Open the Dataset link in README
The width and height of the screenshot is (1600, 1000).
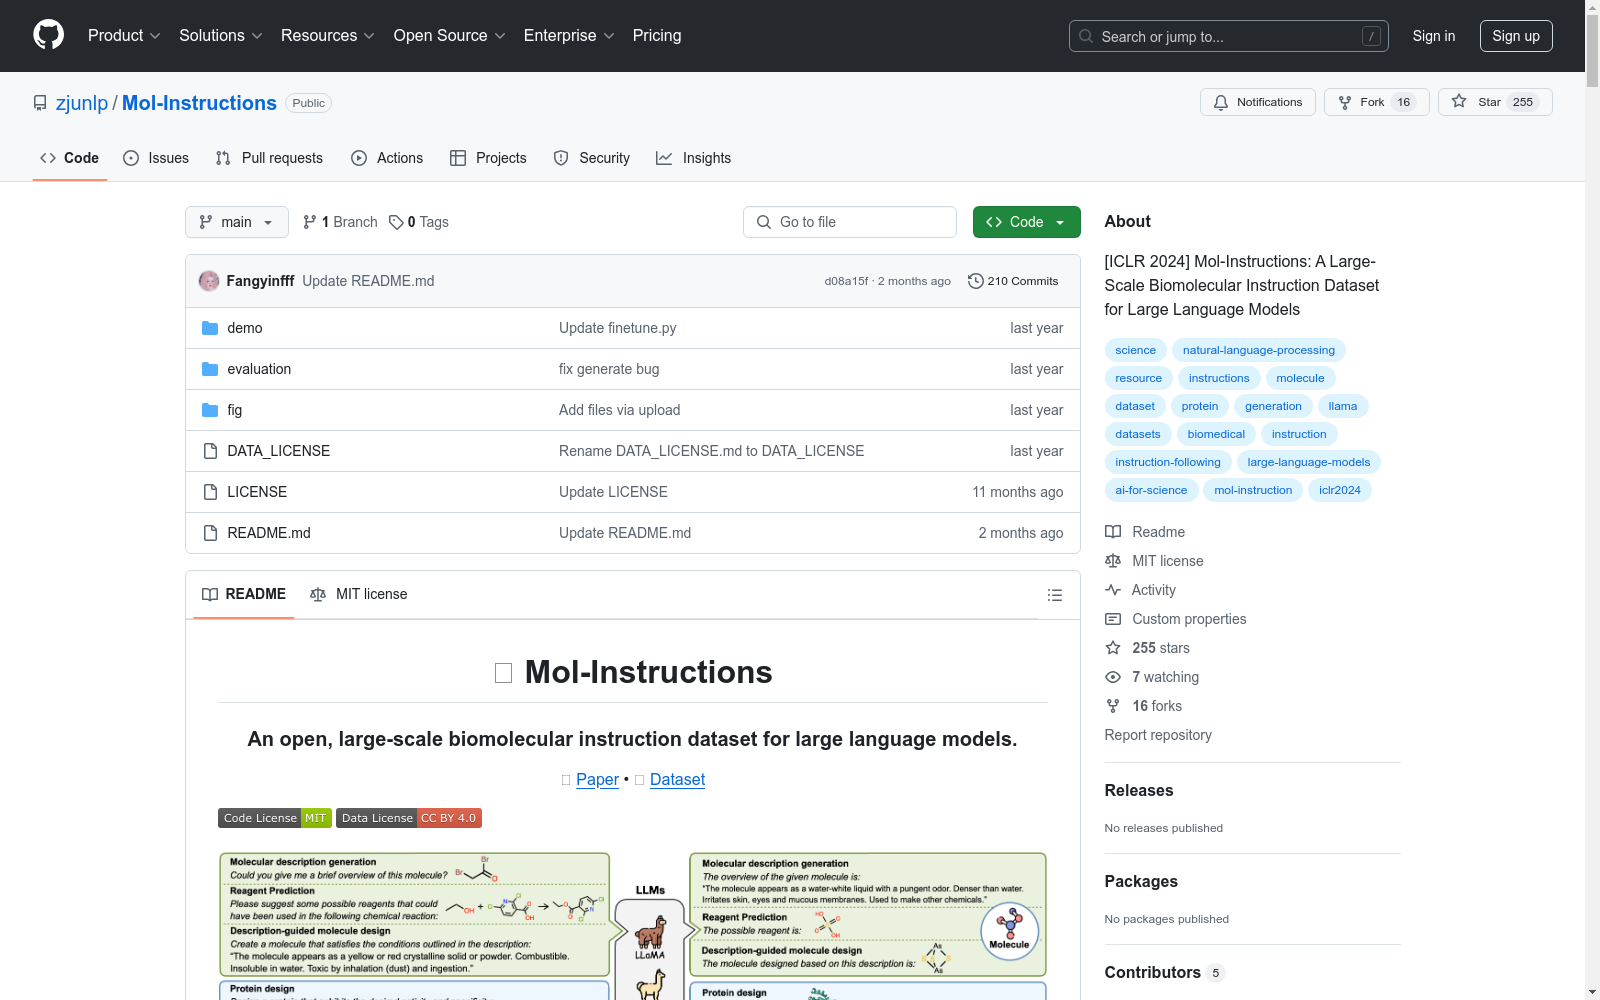677,779
